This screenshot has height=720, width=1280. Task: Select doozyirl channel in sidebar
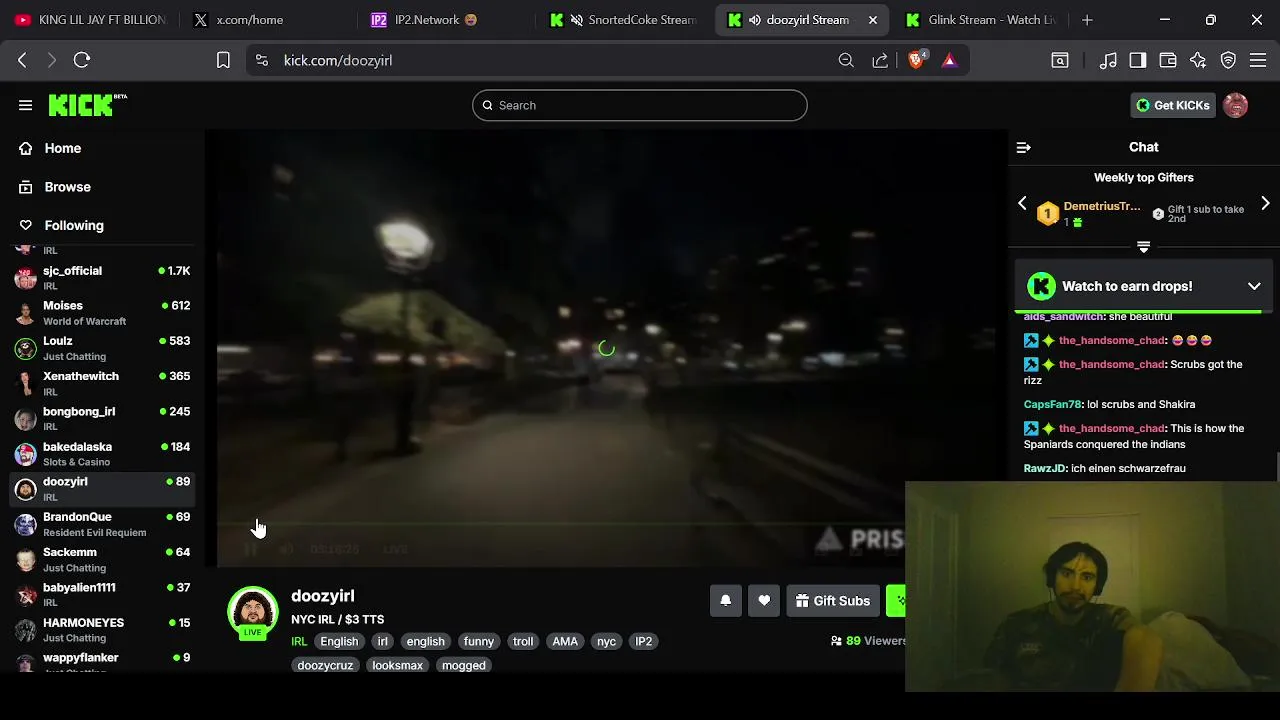[102, 489]
